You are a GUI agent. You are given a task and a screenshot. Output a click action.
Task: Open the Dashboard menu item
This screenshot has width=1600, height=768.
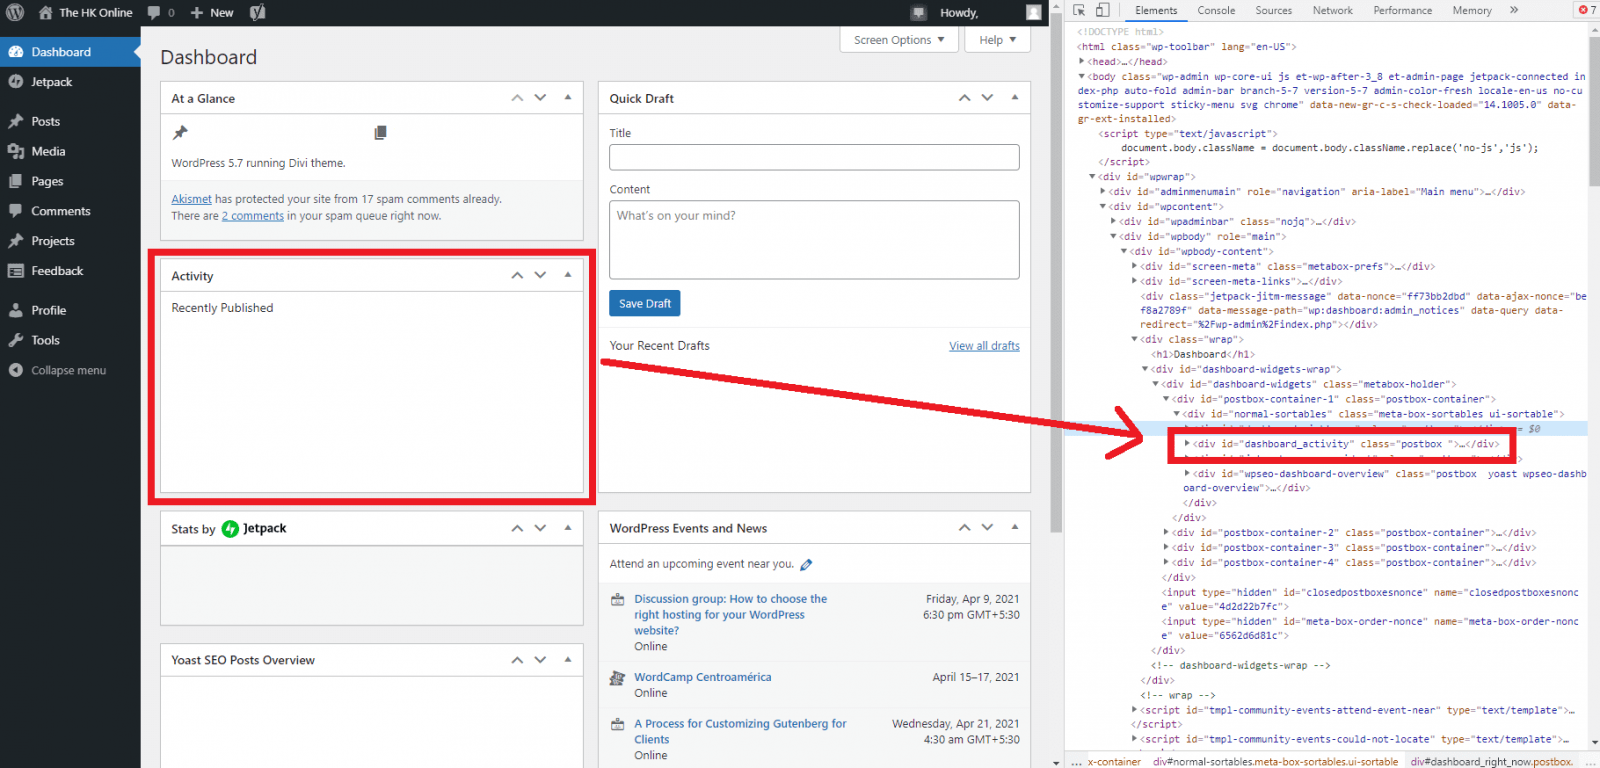pos(70,52)
